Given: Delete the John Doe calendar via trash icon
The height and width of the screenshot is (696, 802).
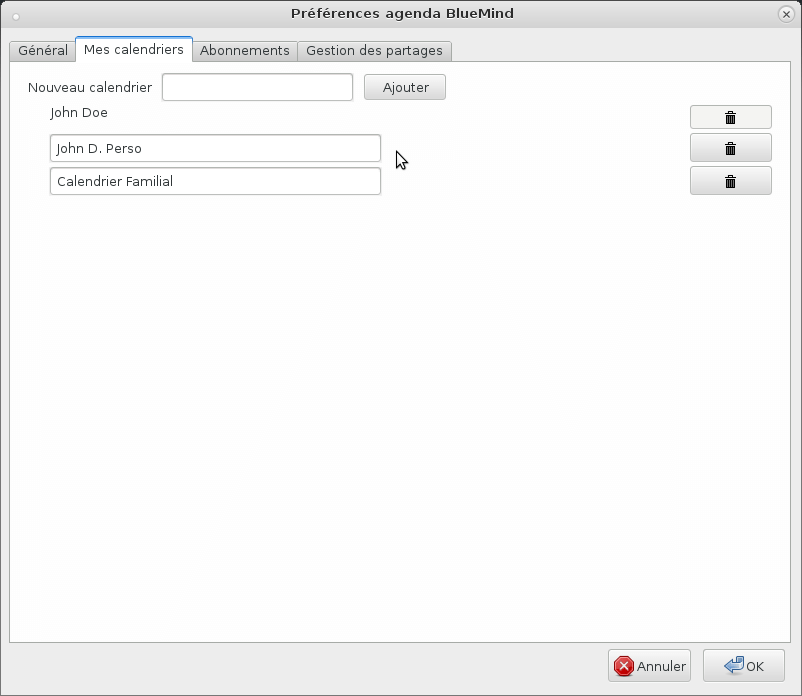Looking at the screenshot, I should [730, 117].
